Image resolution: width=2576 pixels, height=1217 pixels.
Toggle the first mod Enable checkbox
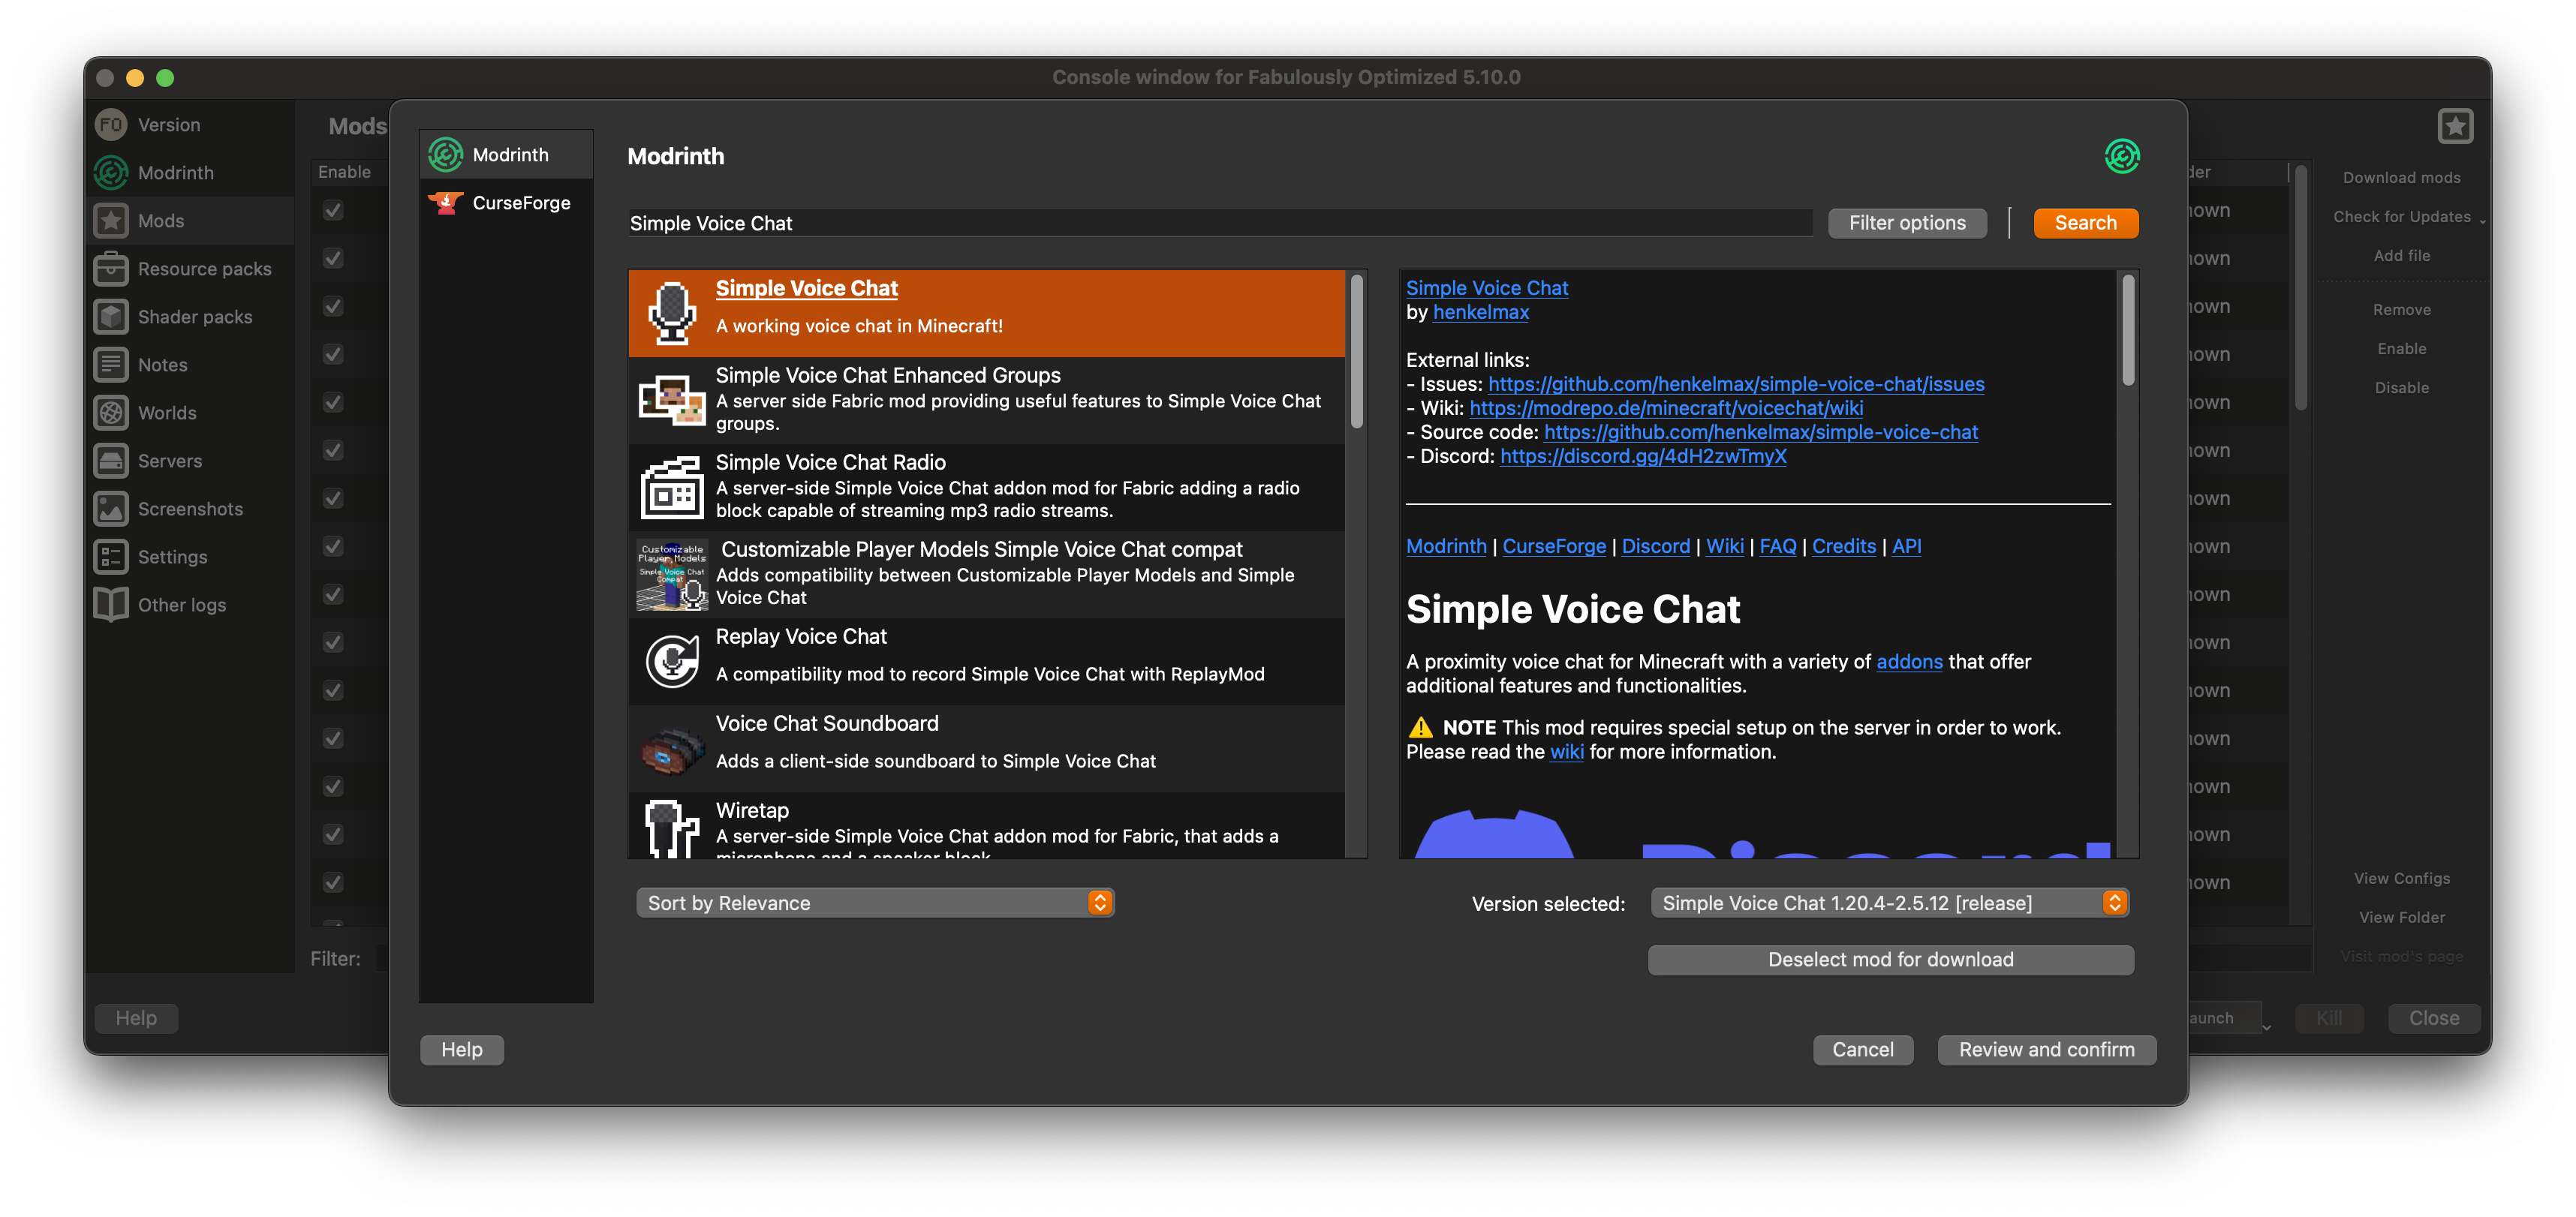click(x=333, y=211)
